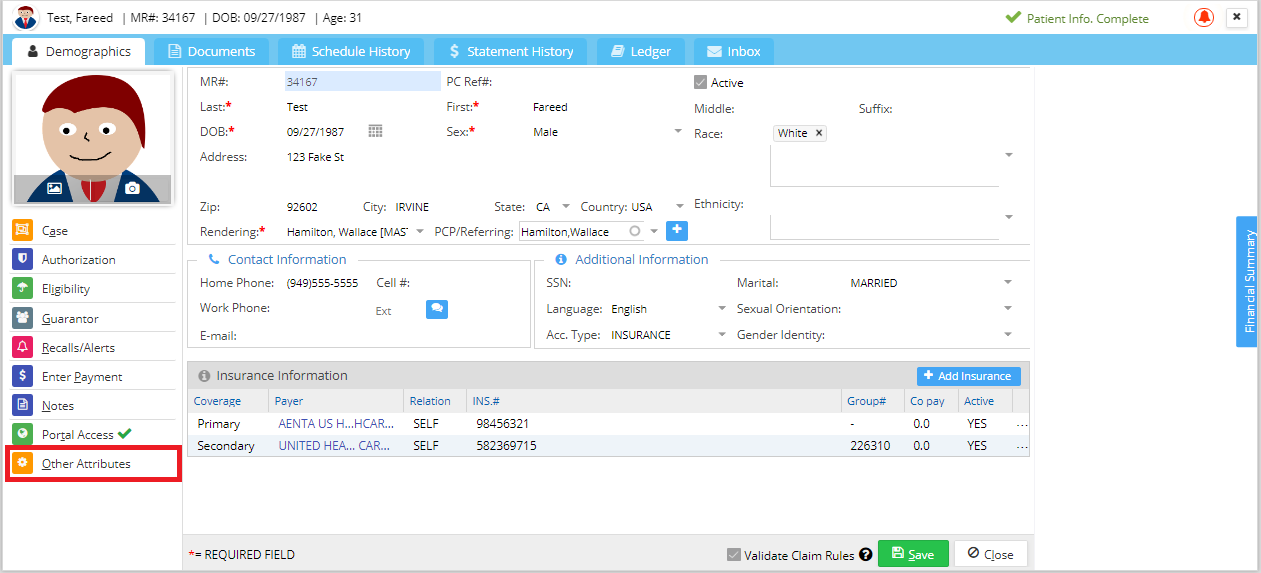Click the Validate Claim Rules help icon

pyautogui.click(x=865, y=555)
